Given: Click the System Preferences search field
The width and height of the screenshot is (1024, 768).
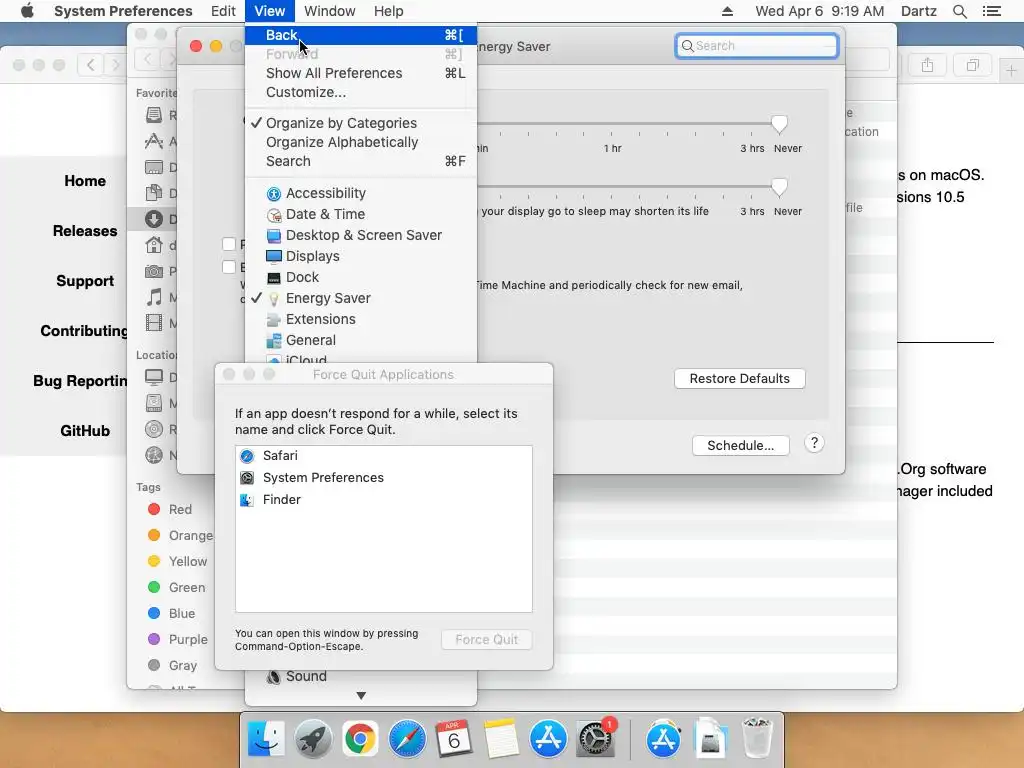Looking at the screenshot, I should point(757,46).
